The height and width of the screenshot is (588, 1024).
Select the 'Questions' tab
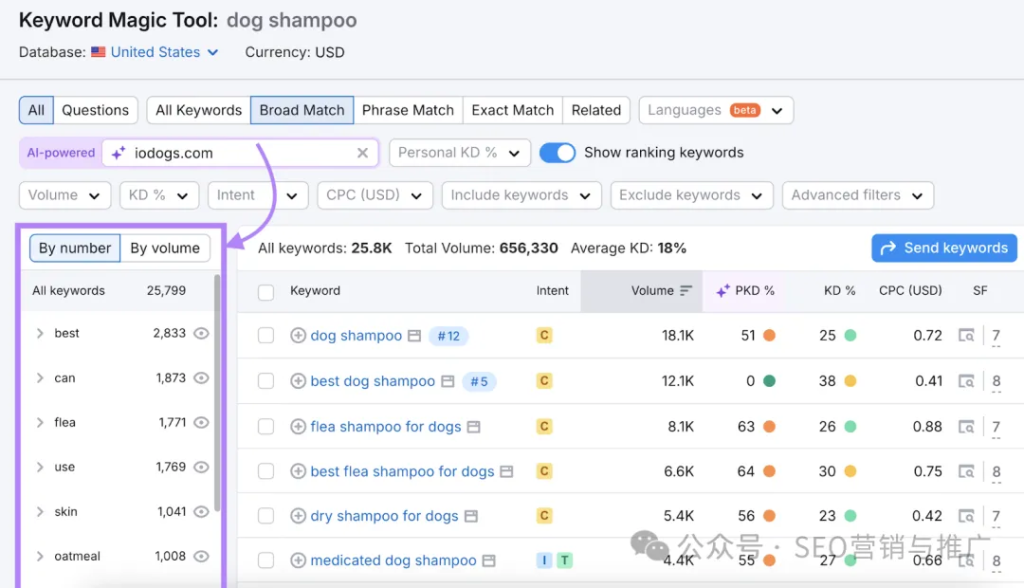click(x=95, y=110)
